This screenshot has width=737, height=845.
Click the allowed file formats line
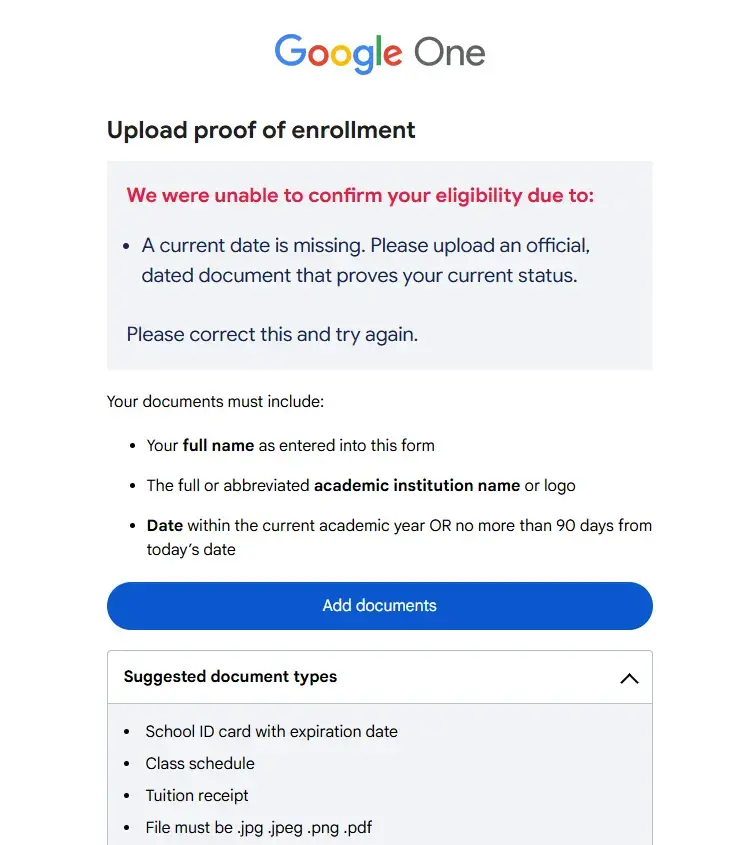[259, 828]
